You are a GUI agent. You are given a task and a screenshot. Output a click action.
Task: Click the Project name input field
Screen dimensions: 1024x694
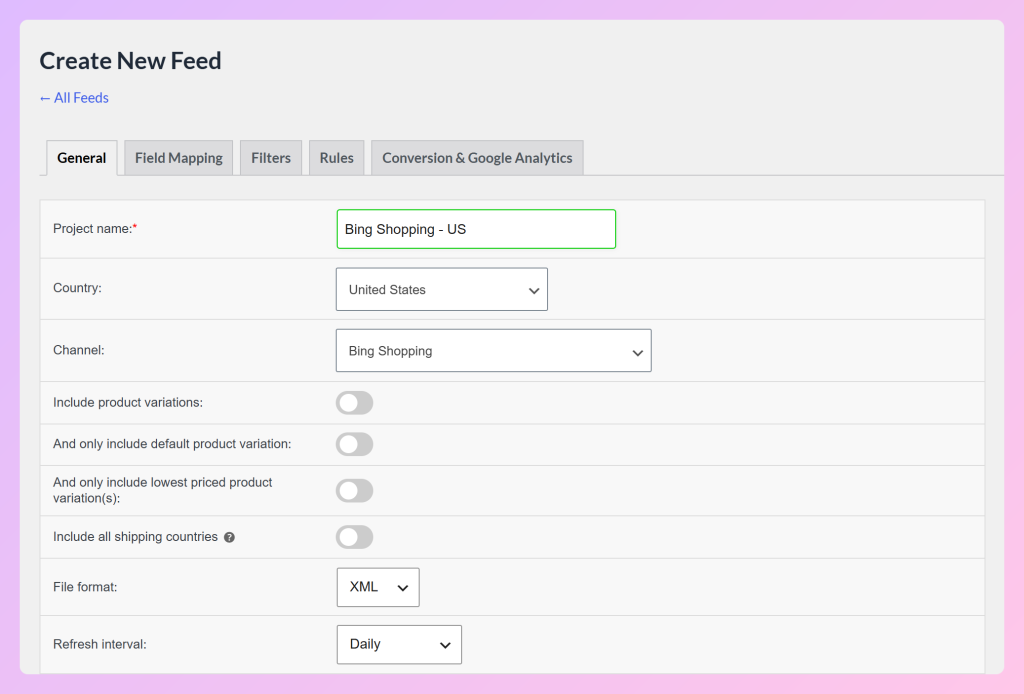click(476, 229)
